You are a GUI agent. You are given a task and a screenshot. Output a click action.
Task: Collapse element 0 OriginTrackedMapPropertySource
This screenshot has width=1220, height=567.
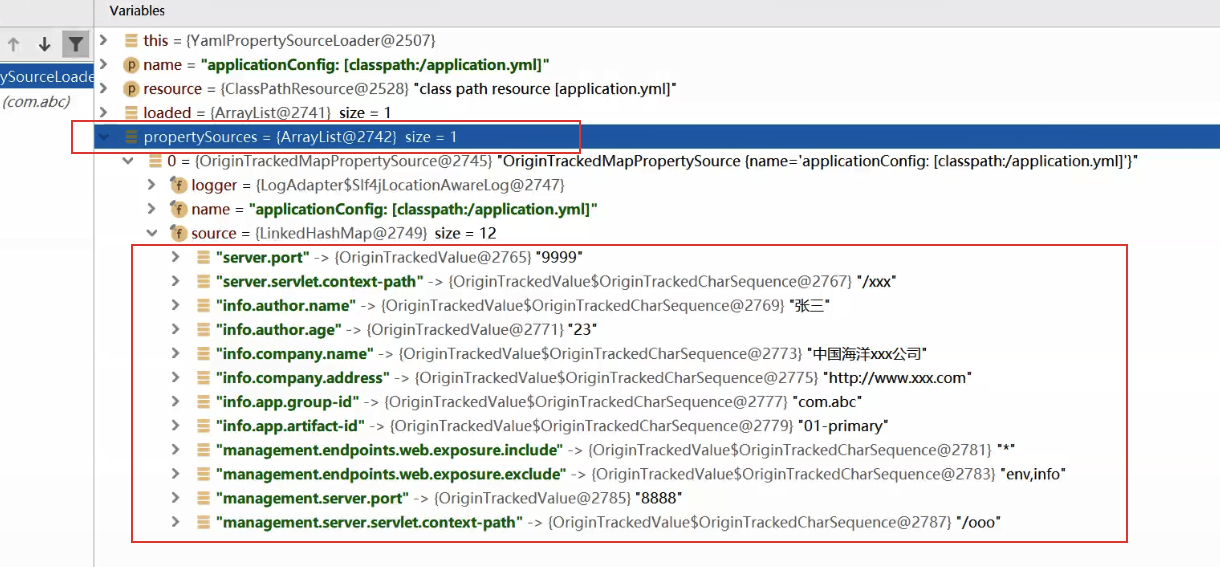(x=127, y=161)
